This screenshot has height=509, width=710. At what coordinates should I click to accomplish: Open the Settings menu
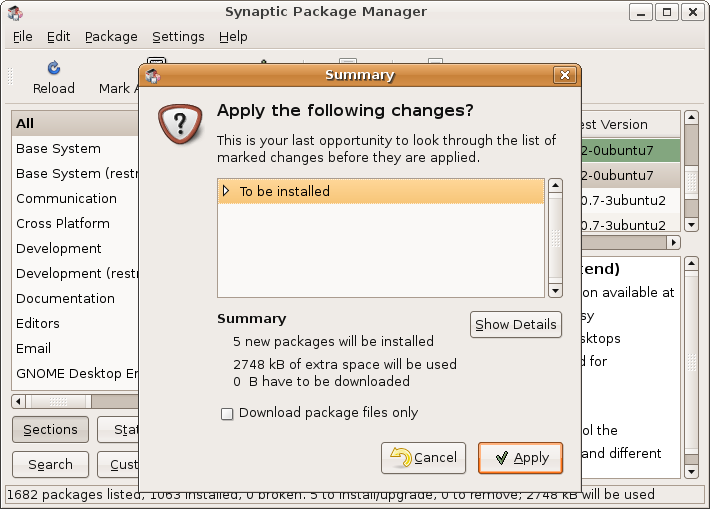click(x=178, y=37)
